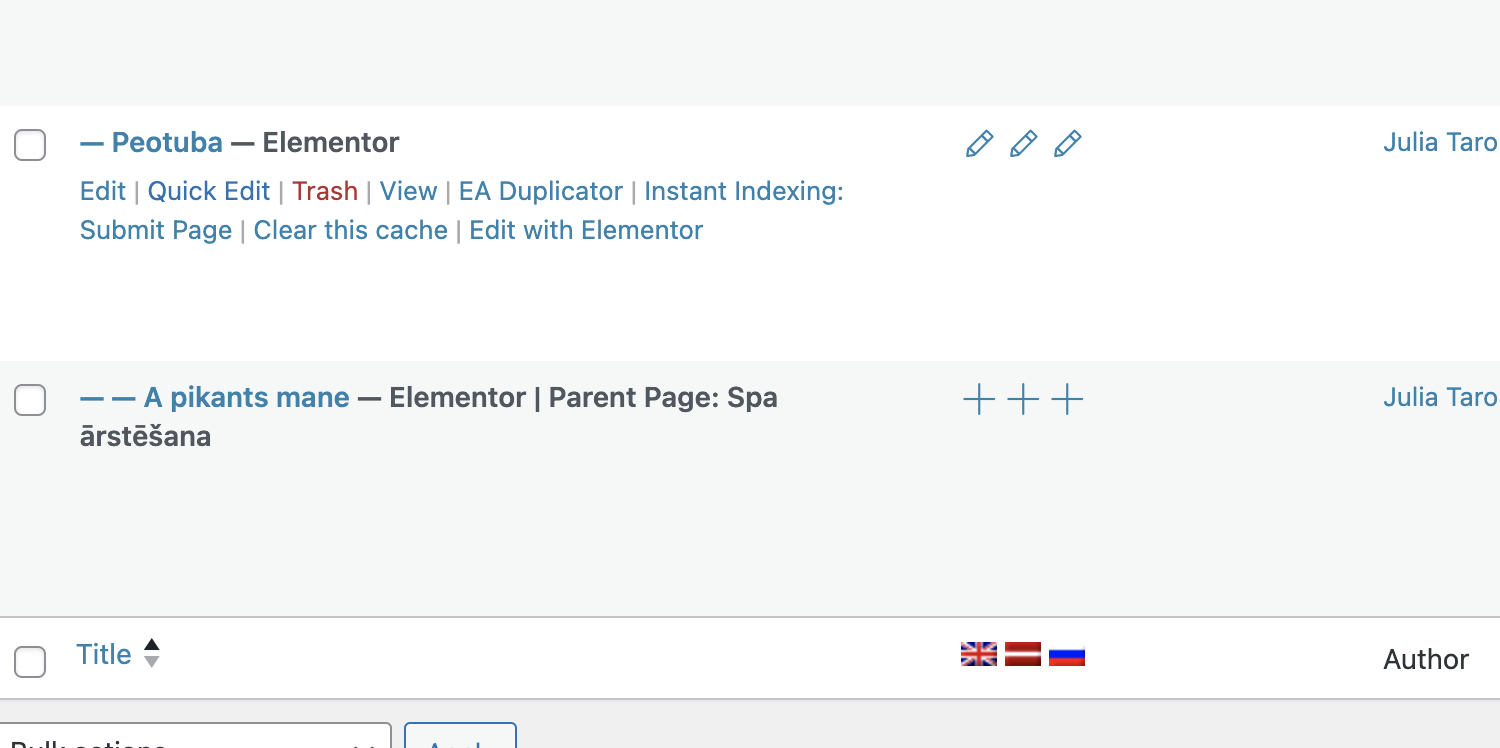Check the Peotuba row checkbox
1500x748 pixels.
(30, 145)
